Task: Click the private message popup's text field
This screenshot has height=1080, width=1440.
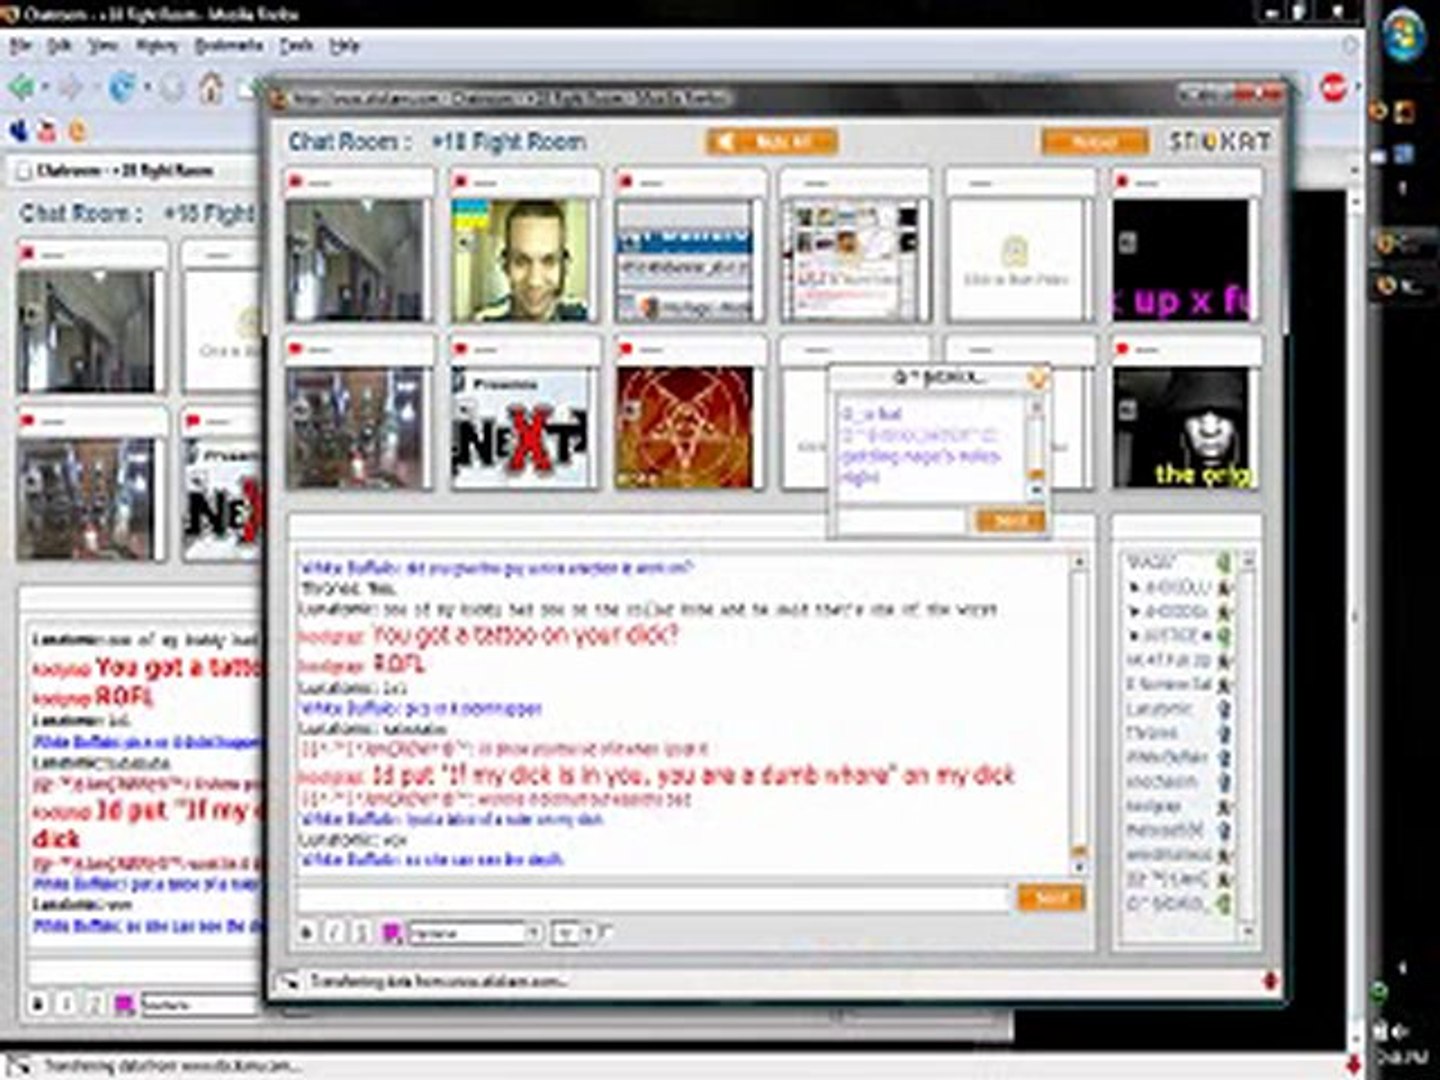Action: 903,521
